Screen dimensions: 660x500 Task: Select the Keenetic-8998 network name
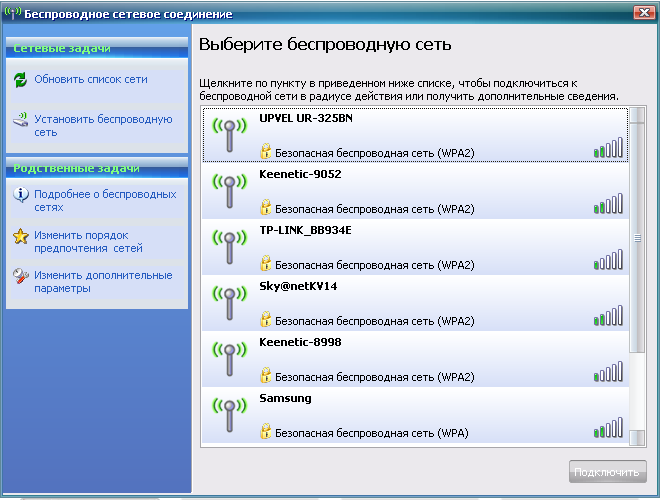pos(300,342)
